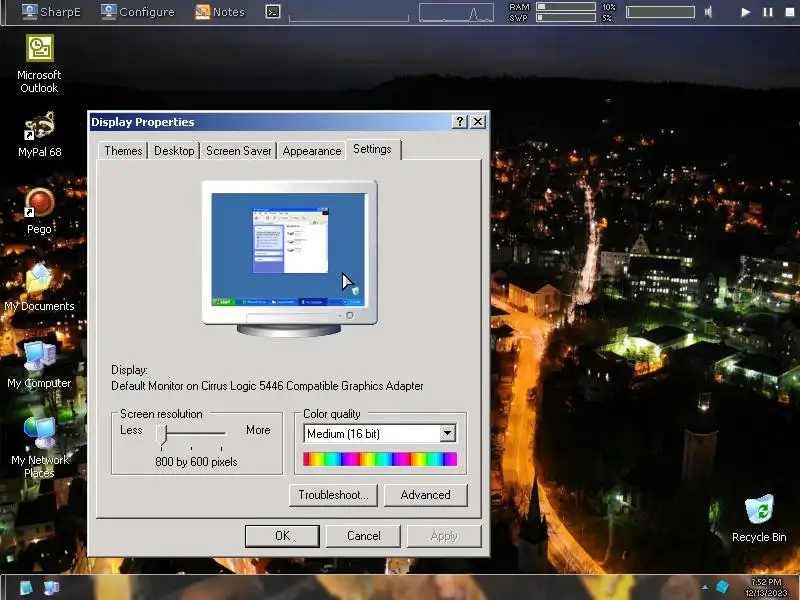Launch the command prompt icon in top bar
800x600 pixels.
click(273, 12)
